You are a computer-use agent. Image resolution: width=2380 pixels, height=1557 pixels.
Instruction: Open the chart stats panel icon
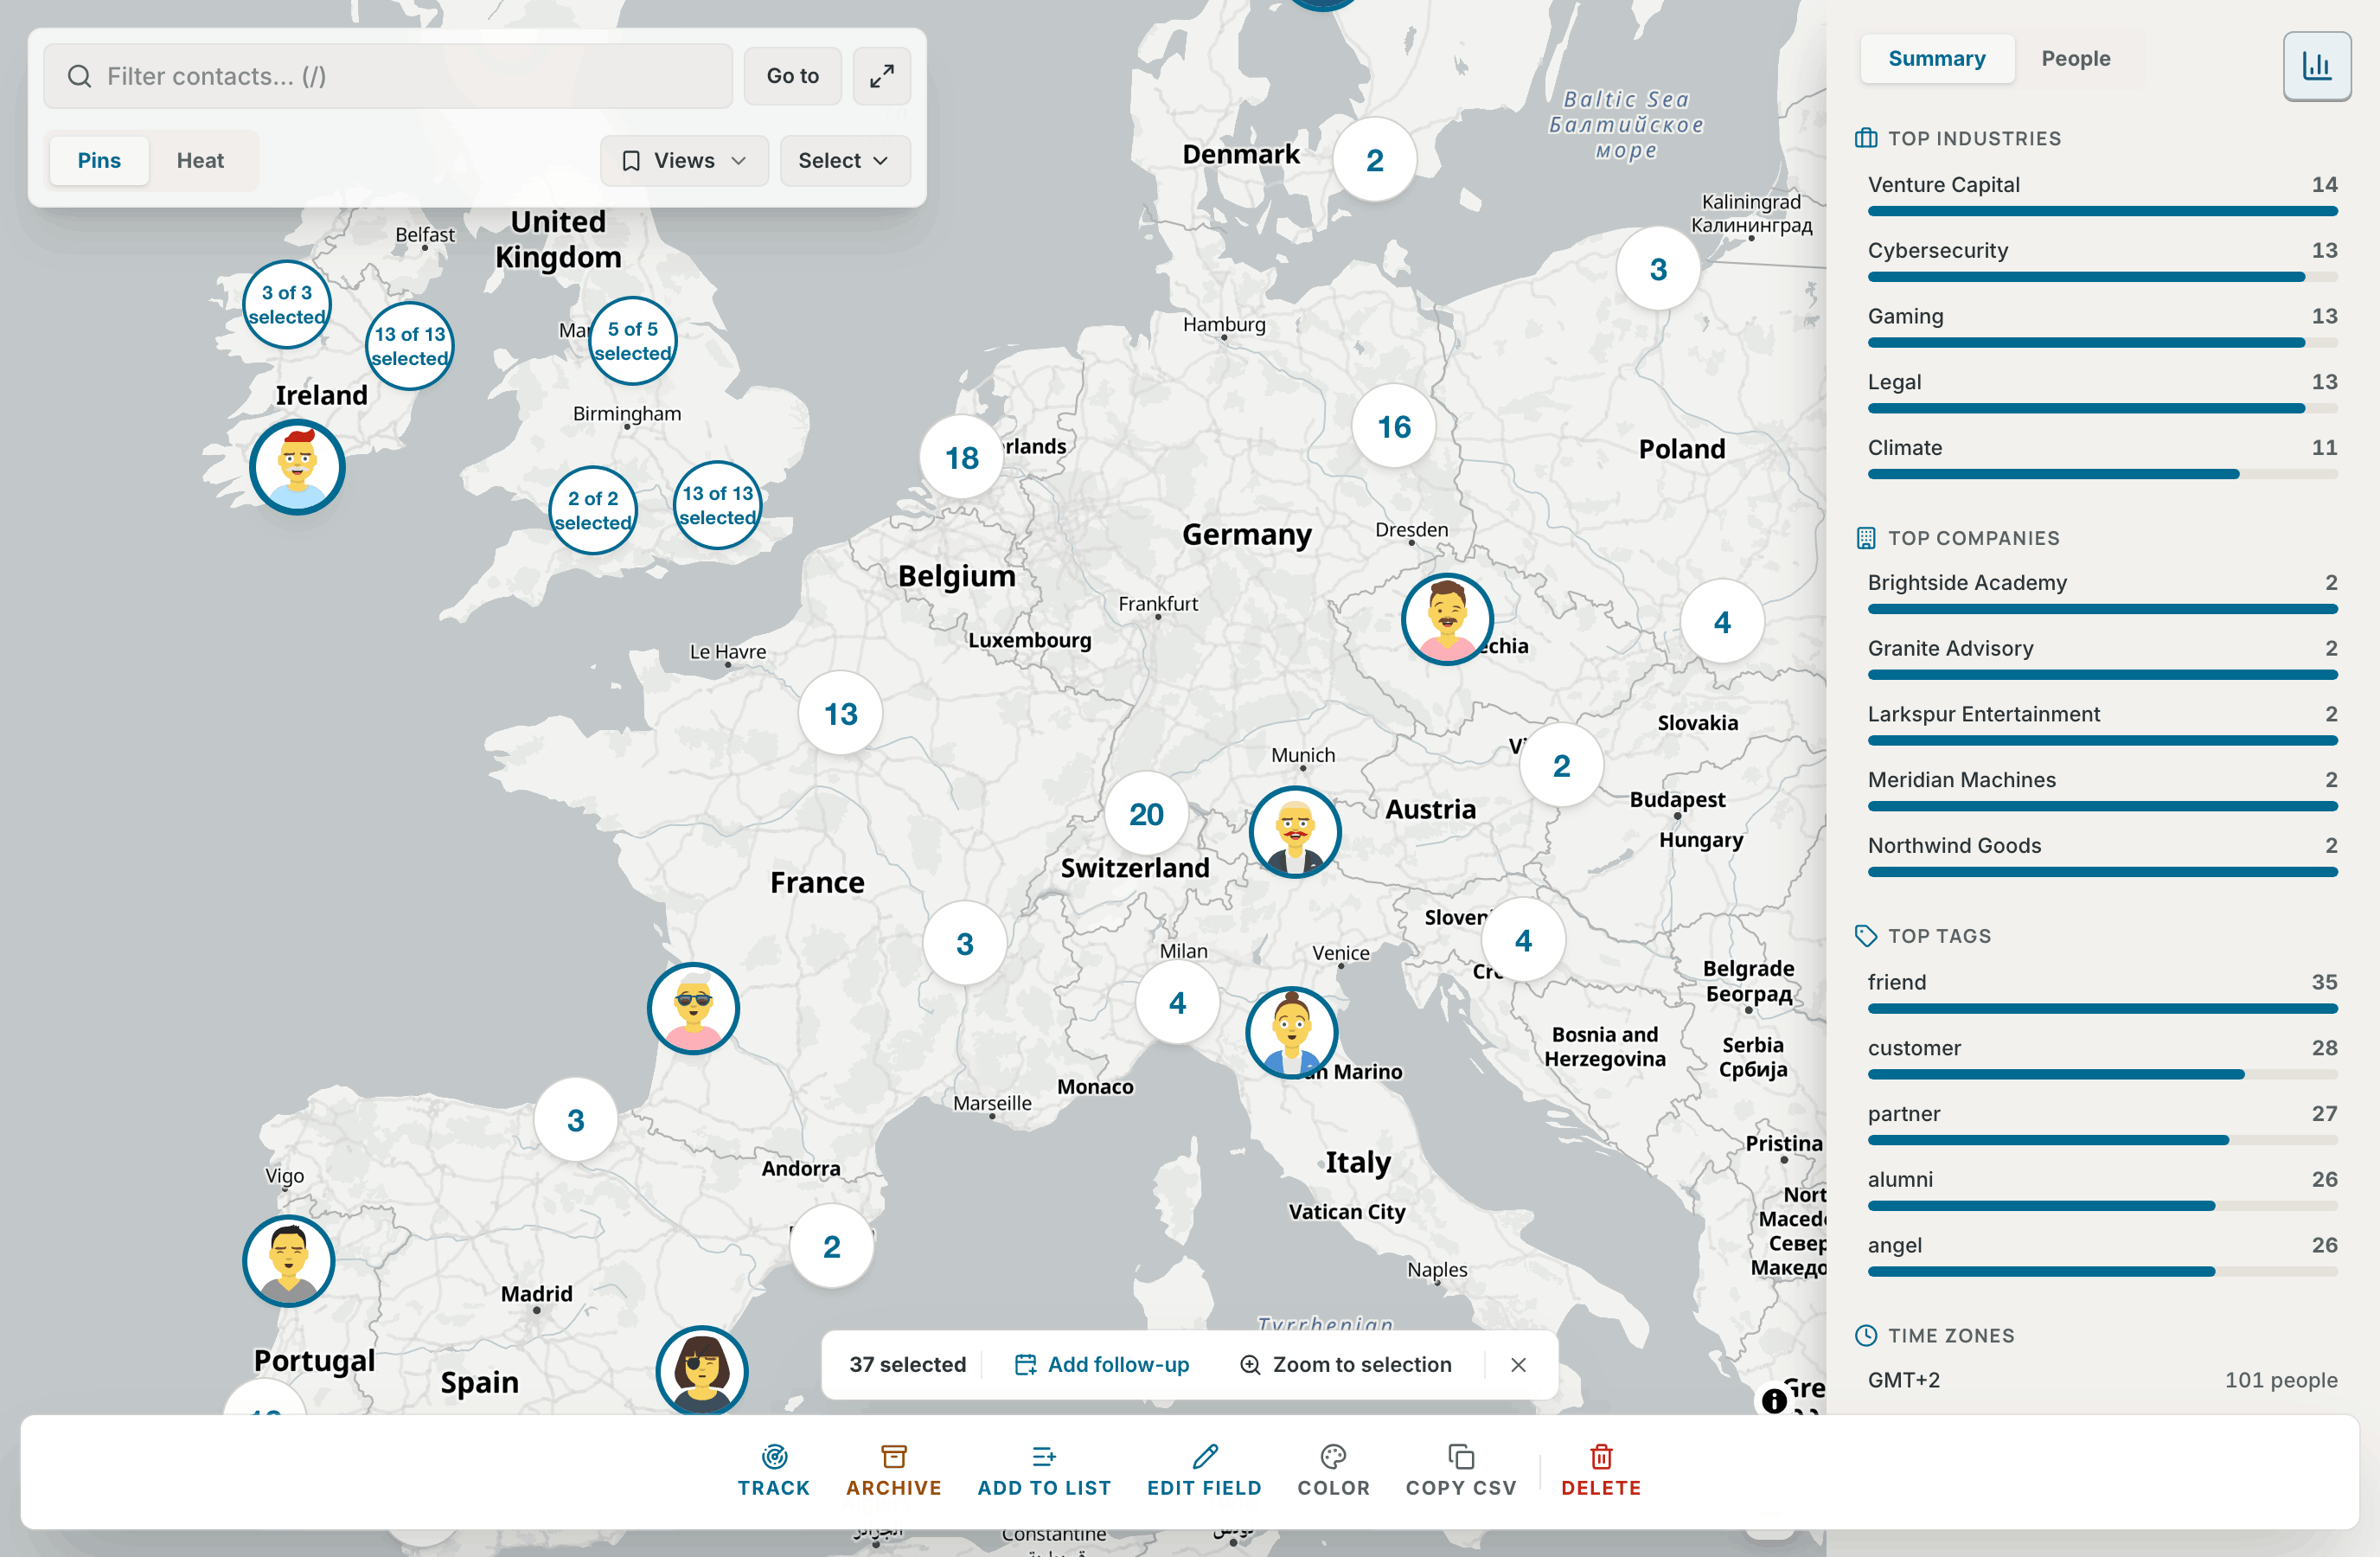[2316, 66]
